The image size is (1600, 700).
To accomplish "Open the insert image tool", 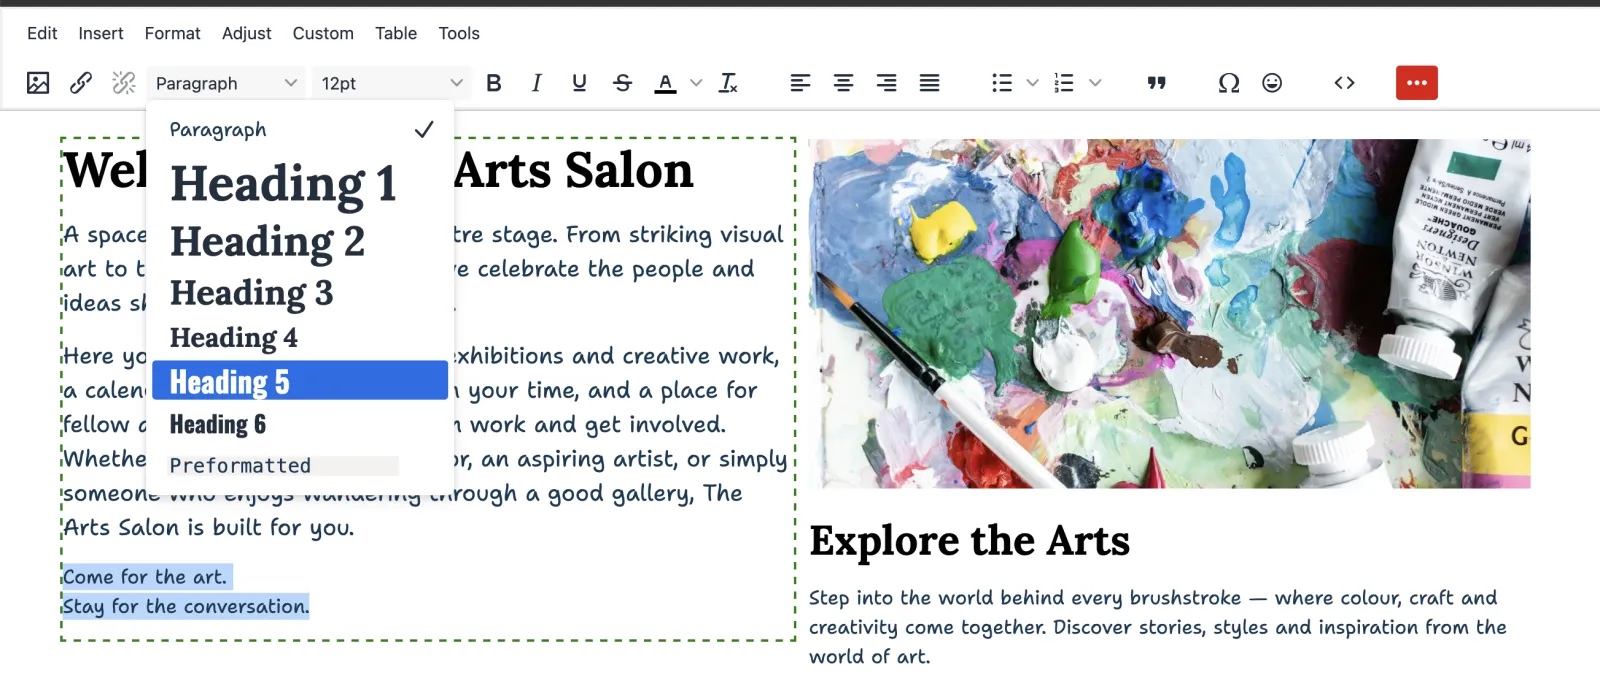I will [x=38, y=83].
